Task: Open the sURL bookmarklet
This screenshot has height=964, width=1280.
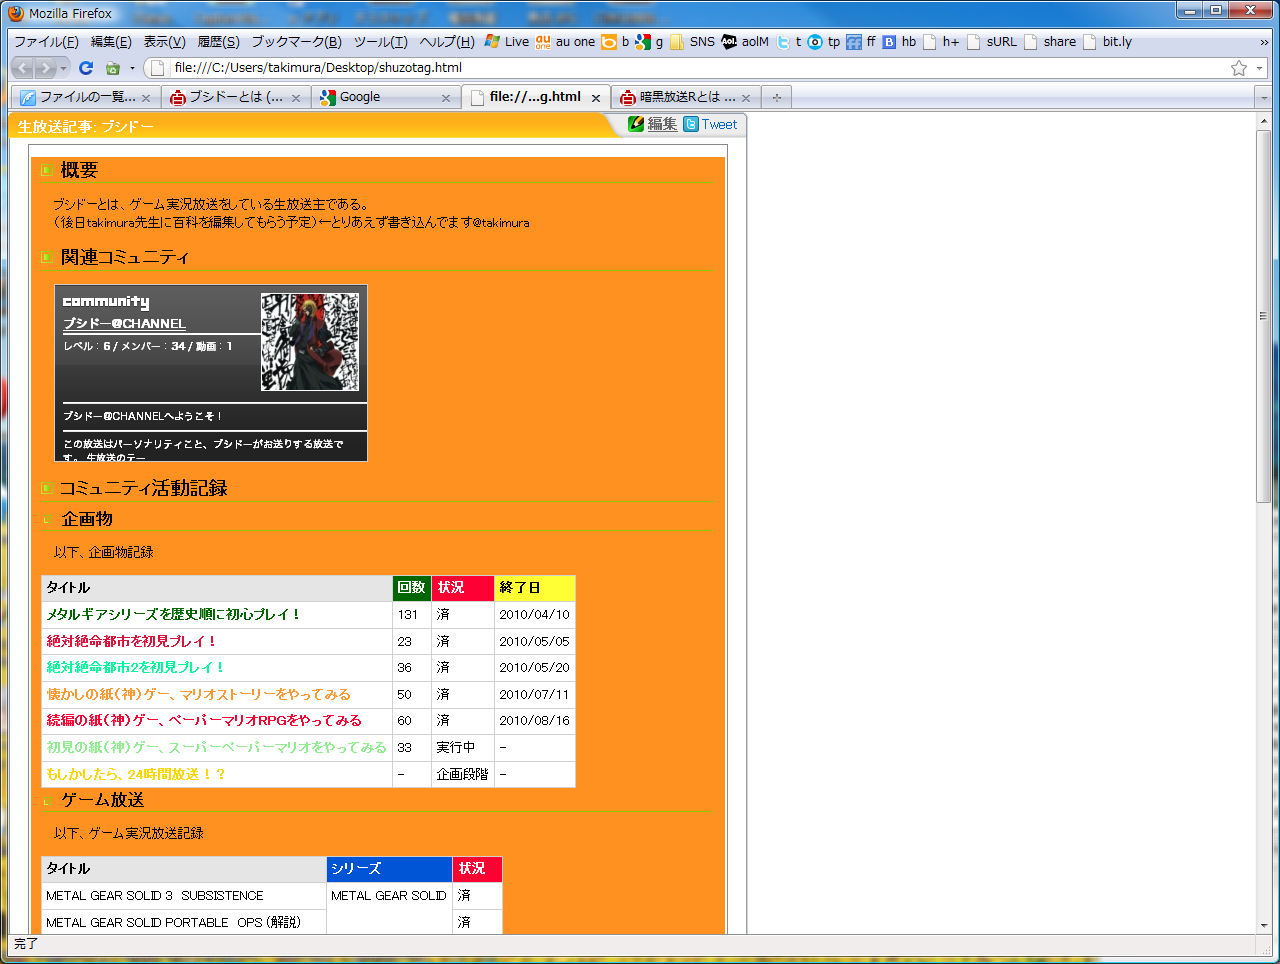Action: click(992, 42)
